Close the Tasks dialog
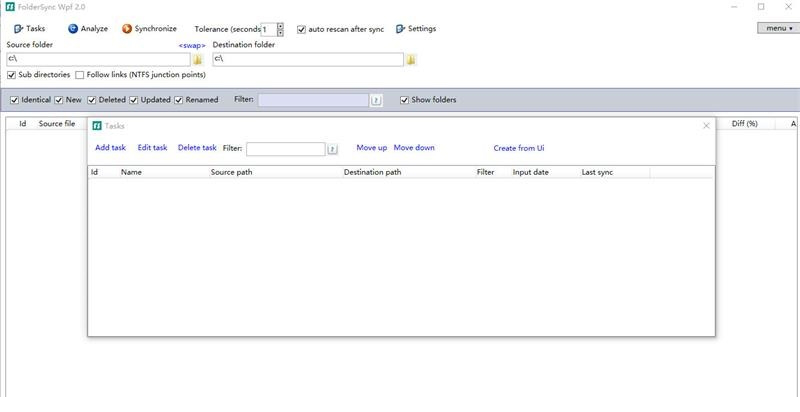The image size is (800, 412). (x=706, y=126)
